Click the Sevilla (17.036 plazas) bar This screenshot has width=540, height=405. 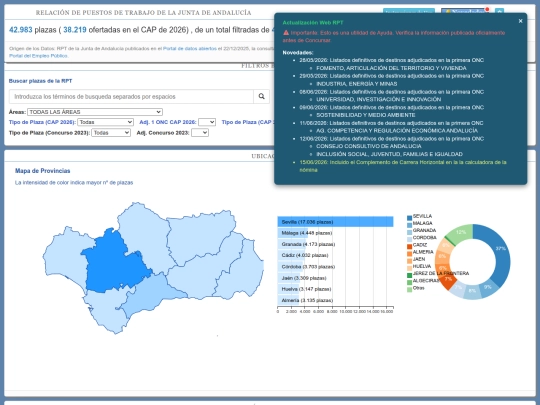tap(335, 222)
